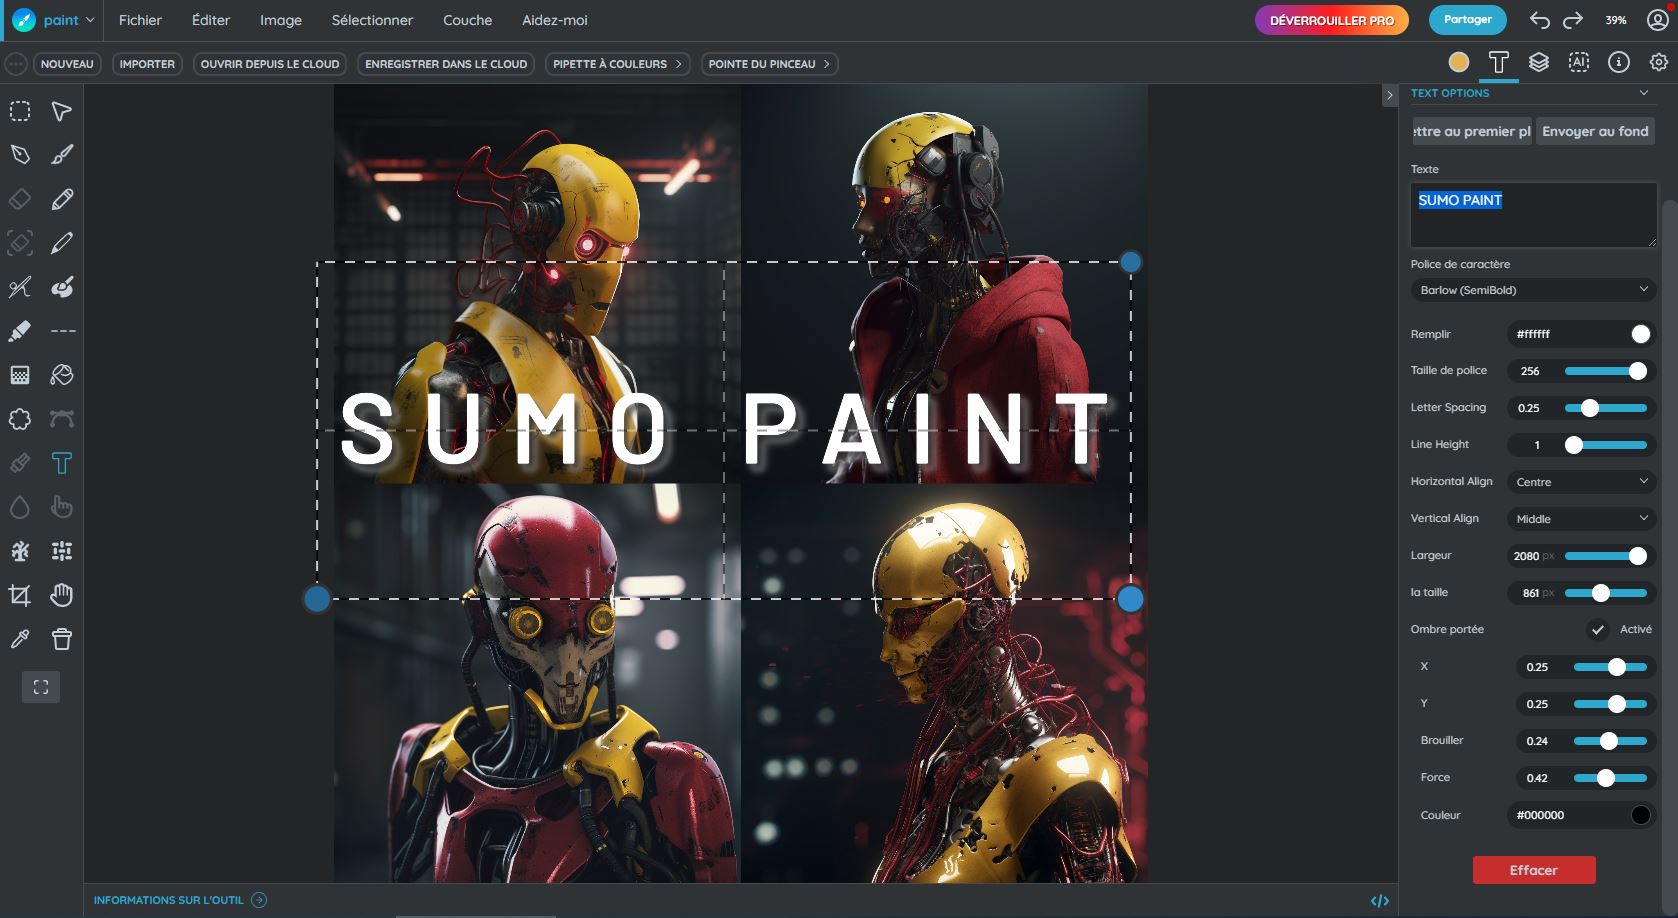This screenshot has height=918, width=1678.
Task: Toggle the Ombre portée Activé checkbox
Action: tap(1598, 629)
